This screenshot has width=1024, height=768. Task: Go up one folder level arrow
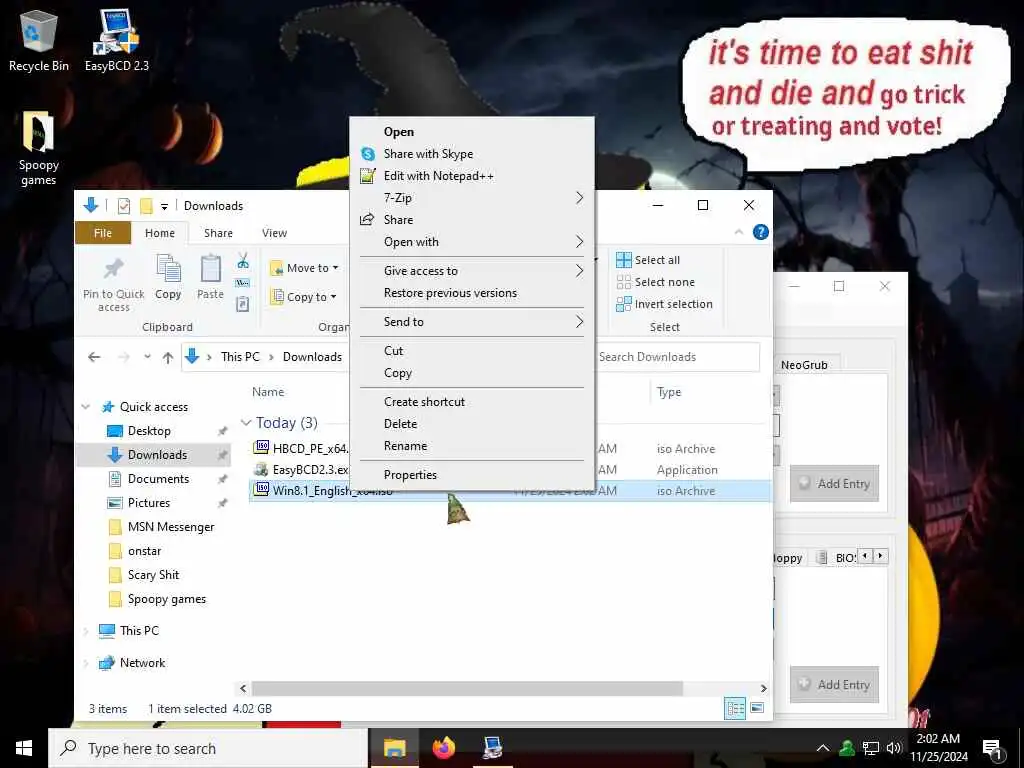tap(168, 357)
